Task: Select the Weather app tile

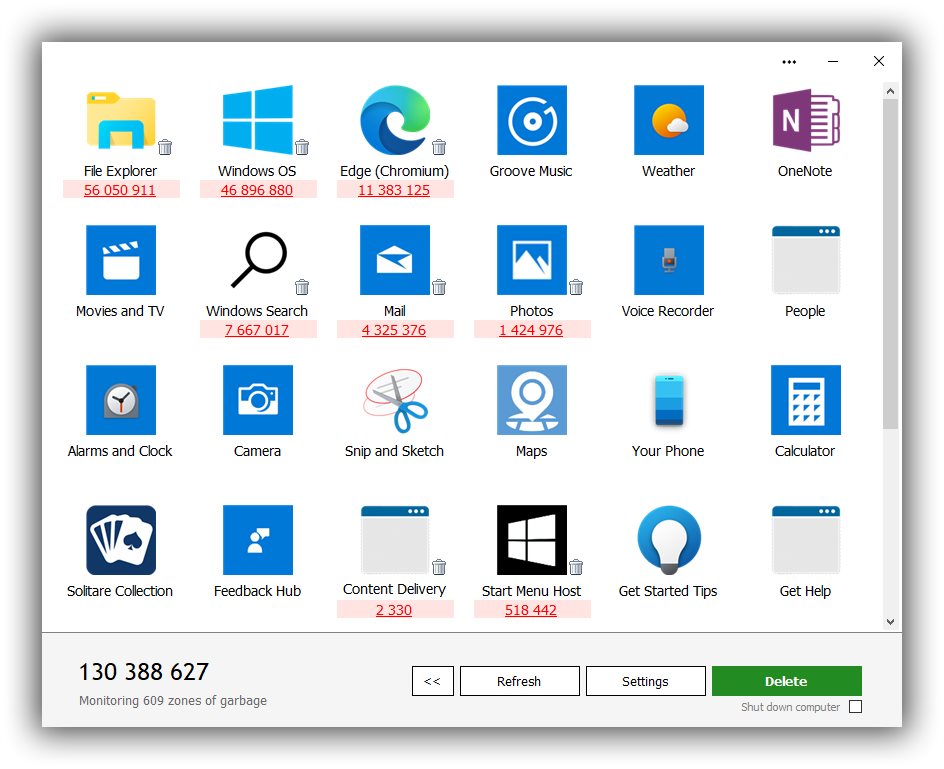Action: 669,120
